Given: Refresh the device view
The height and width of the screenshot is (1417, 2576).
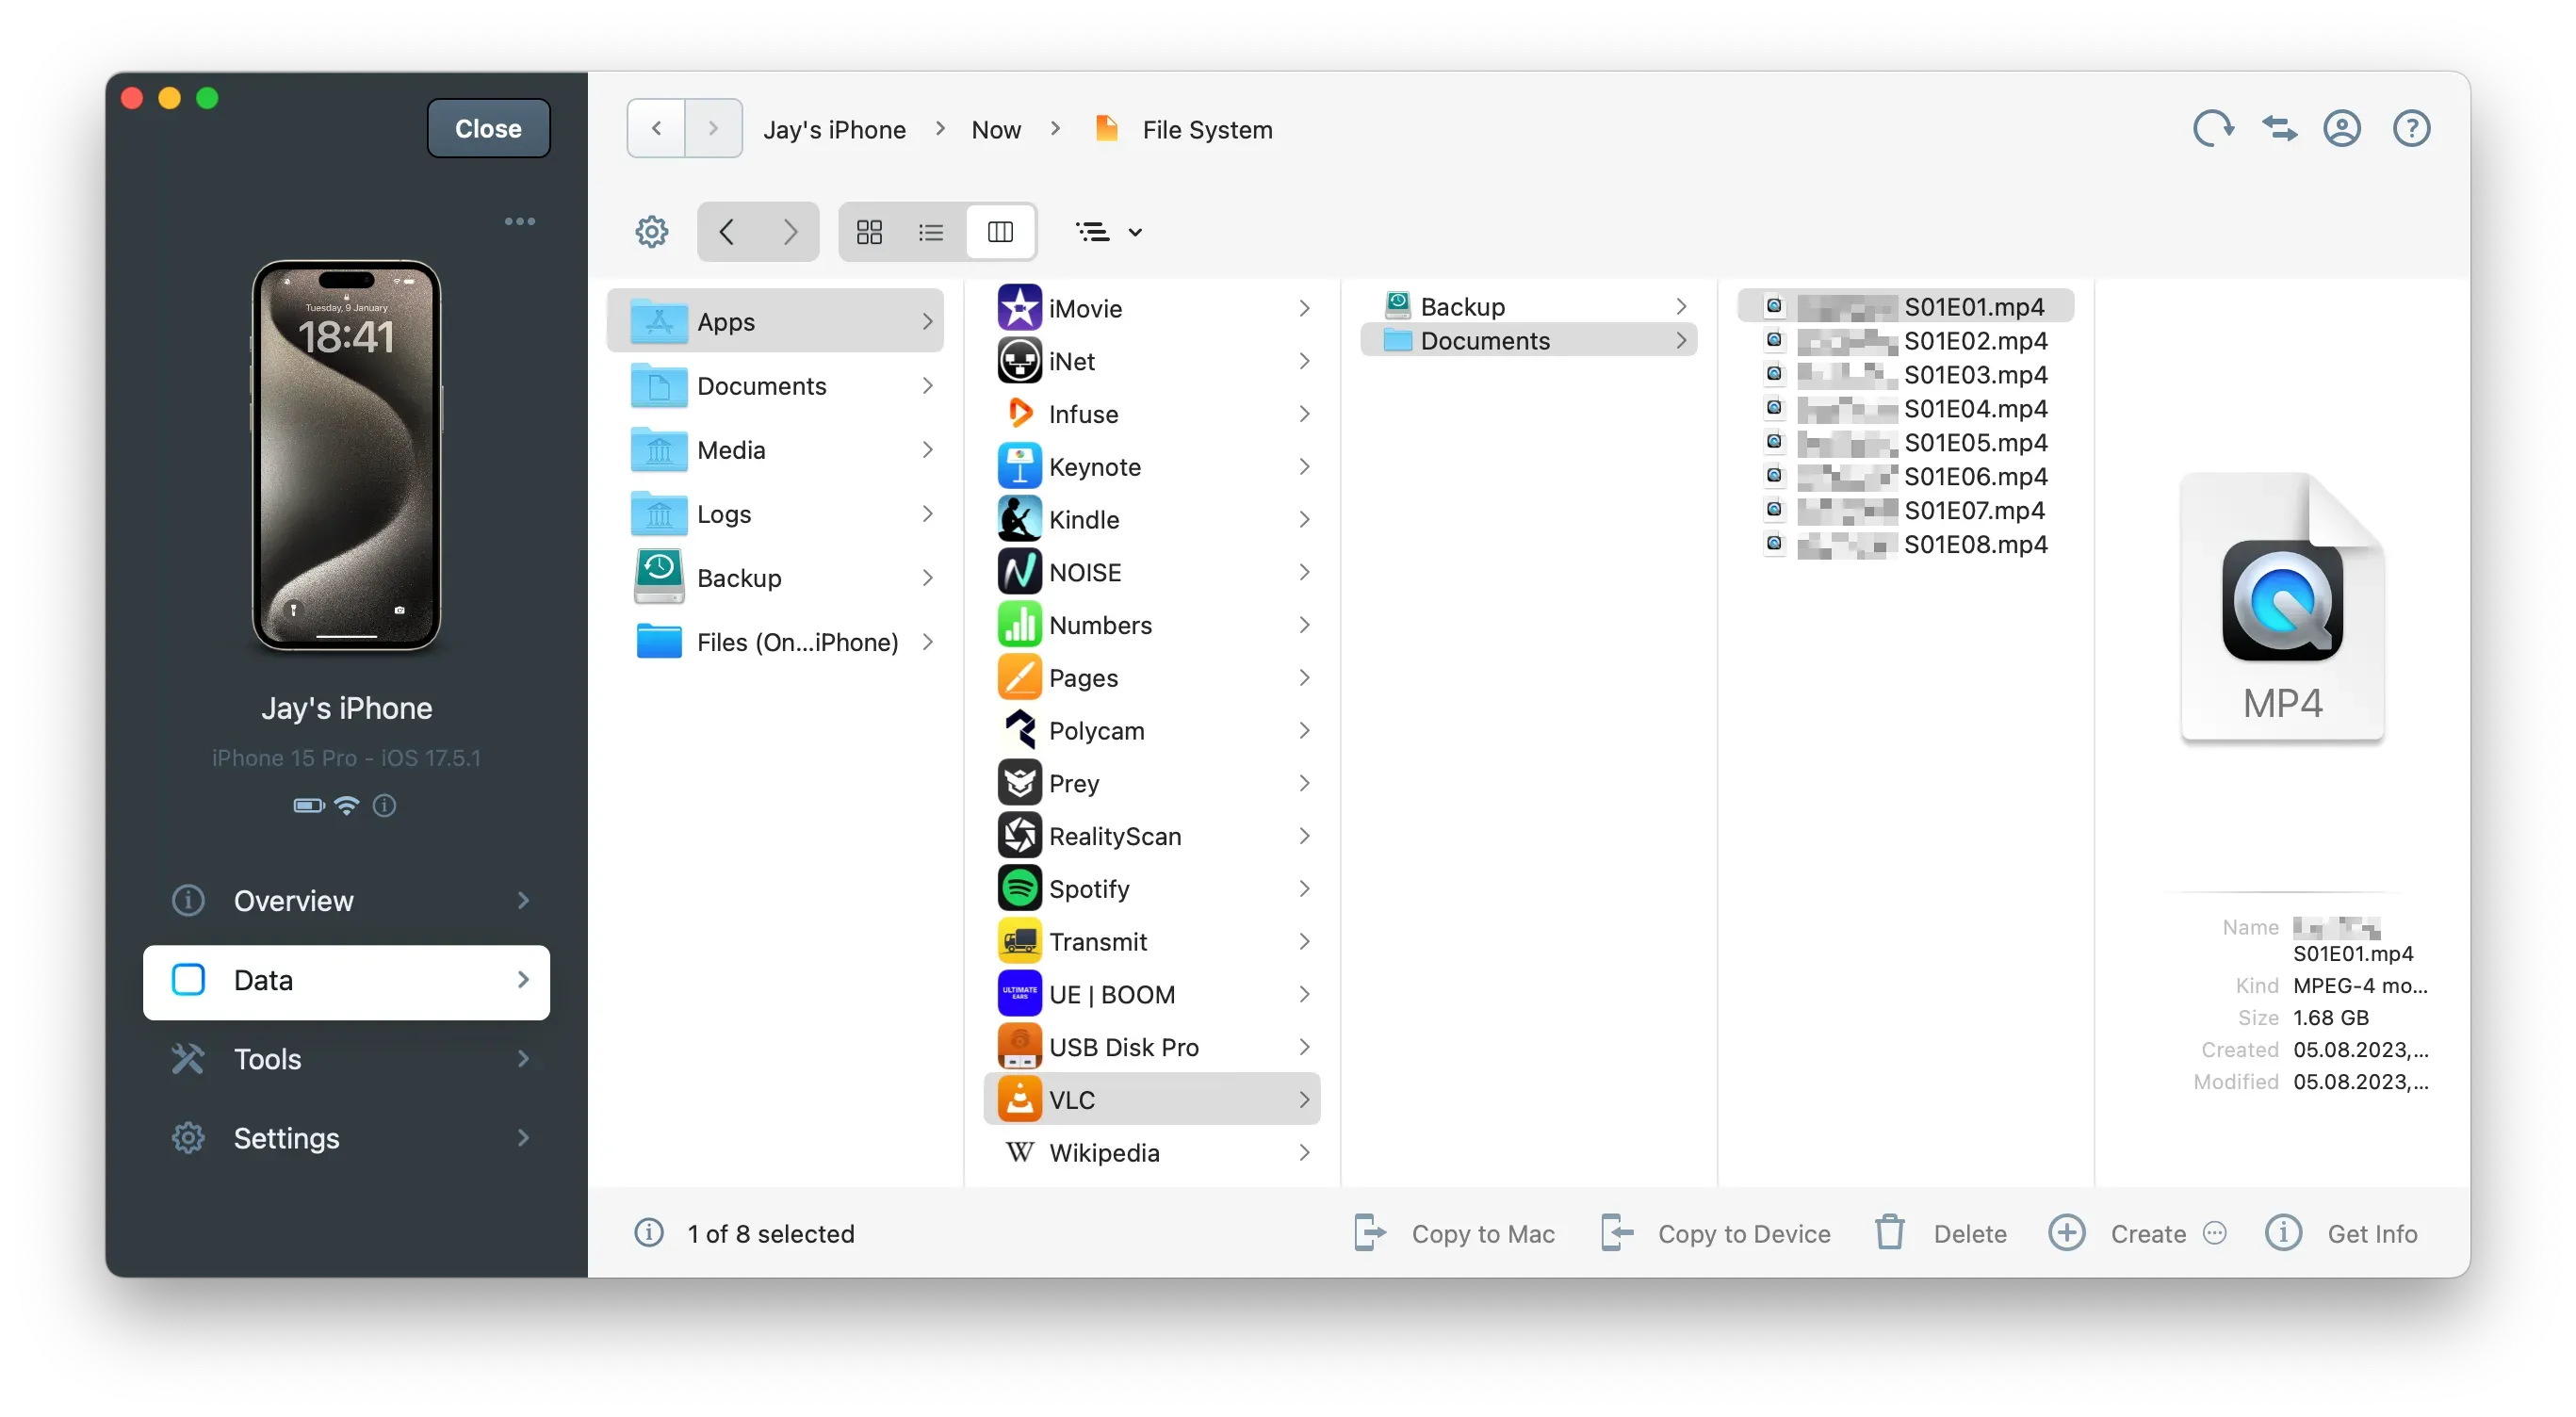Looking at the screenshot, I should pyautogui.click(x=2213, y=128).
